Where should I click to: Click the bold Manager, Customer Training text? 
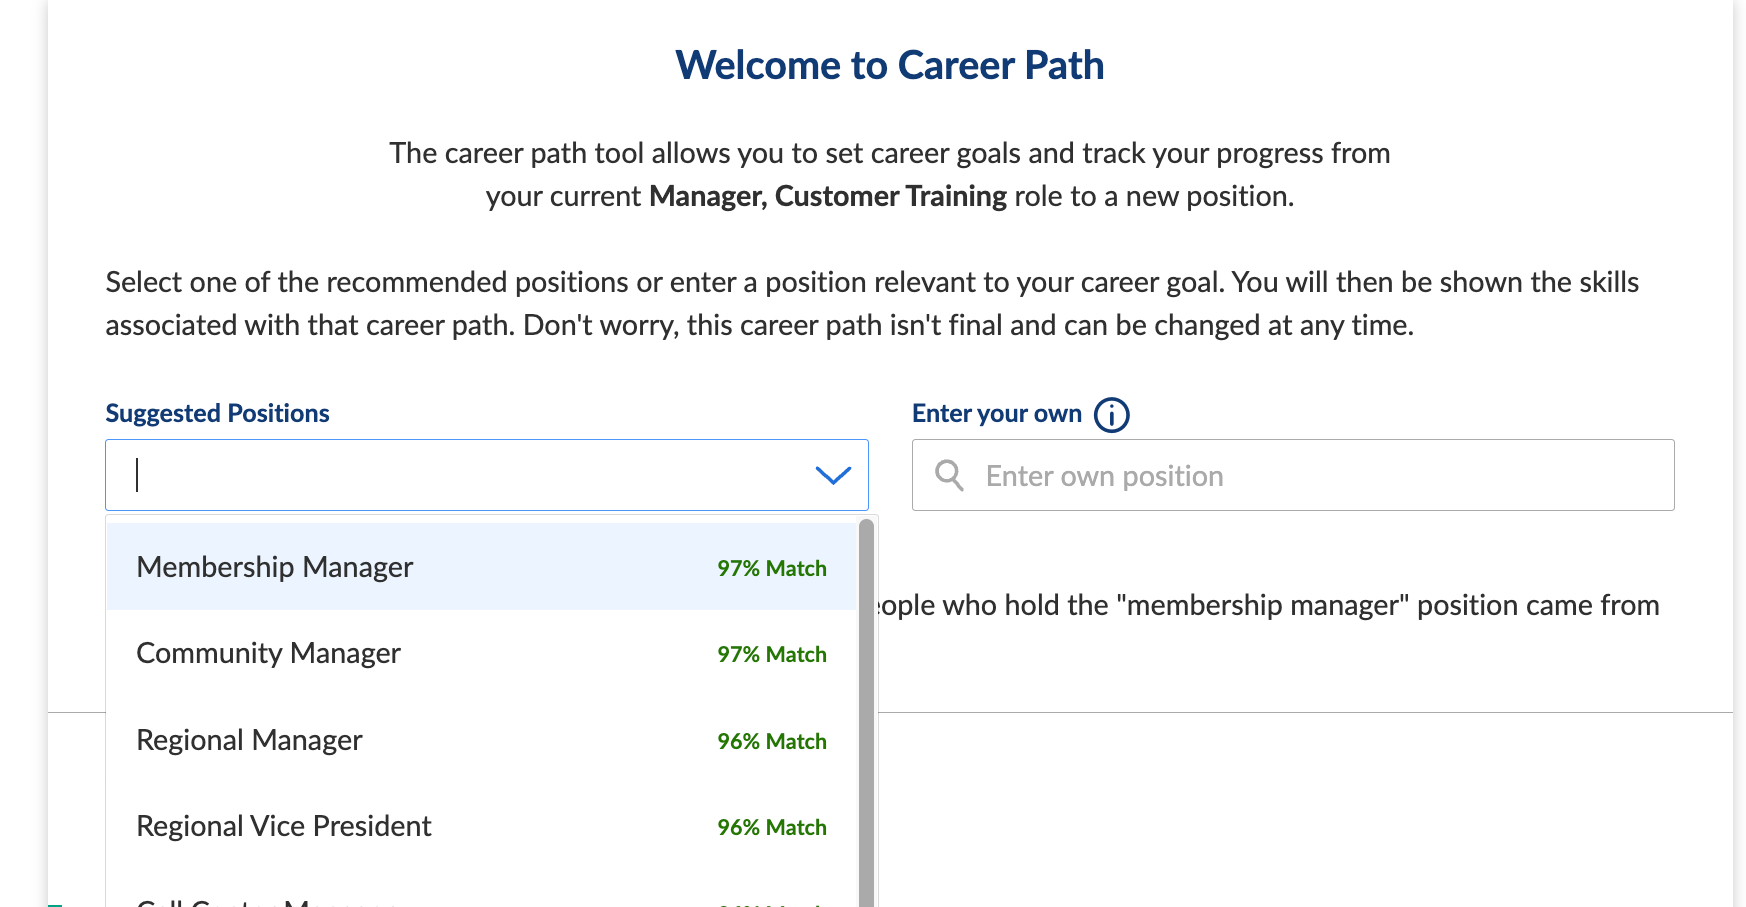tap(827, 196)
